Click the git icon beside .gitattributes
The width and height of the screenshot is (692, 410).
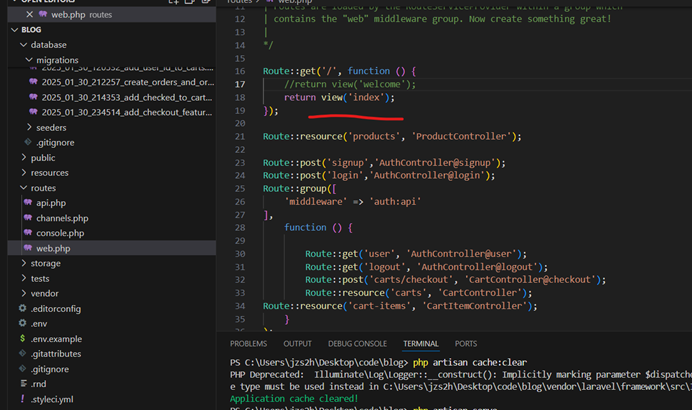tap(23, 354)
